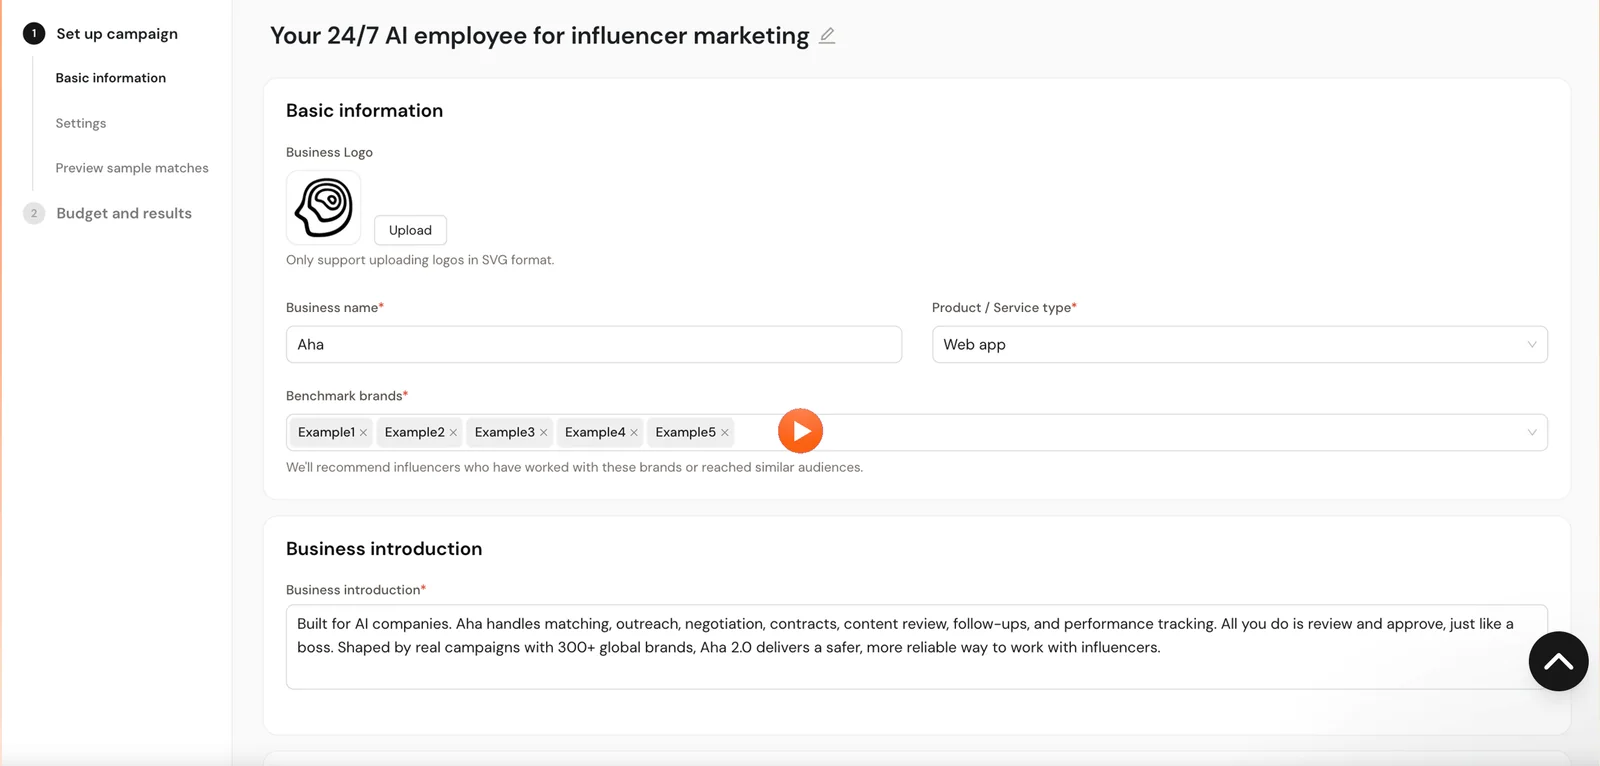Select step 1 Set up campaign
The width and height of the screenshot is (1600, 766).
coord(117,34)
